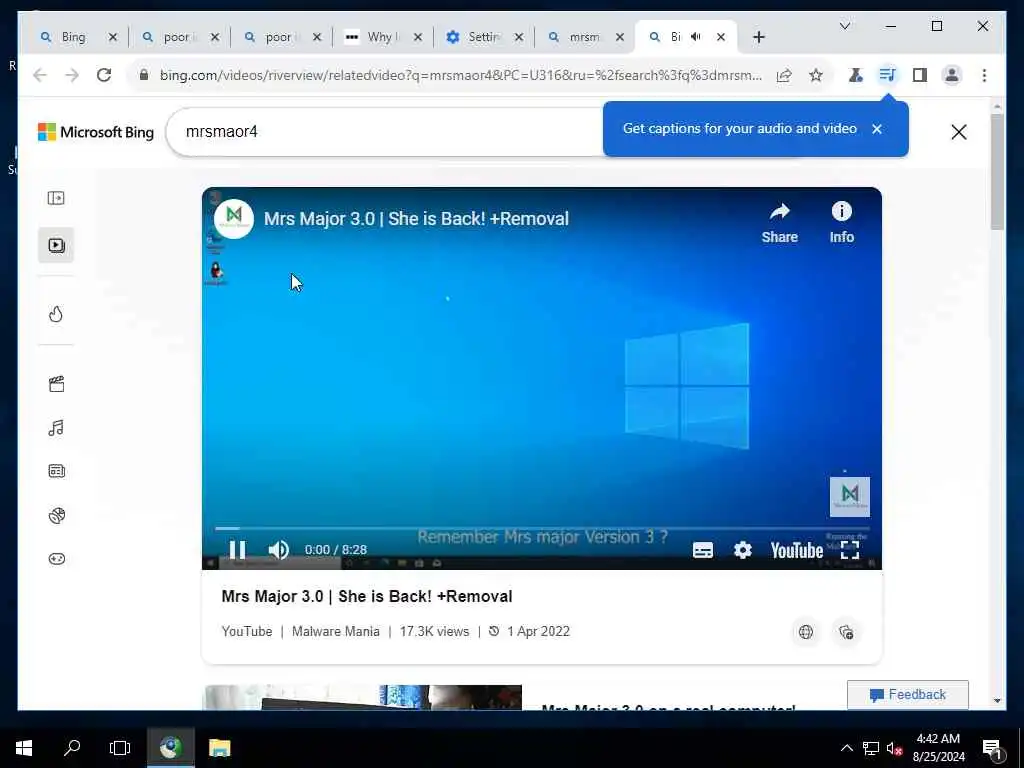Click the page vertical scrollbar thumb

[x=997, y=172]
